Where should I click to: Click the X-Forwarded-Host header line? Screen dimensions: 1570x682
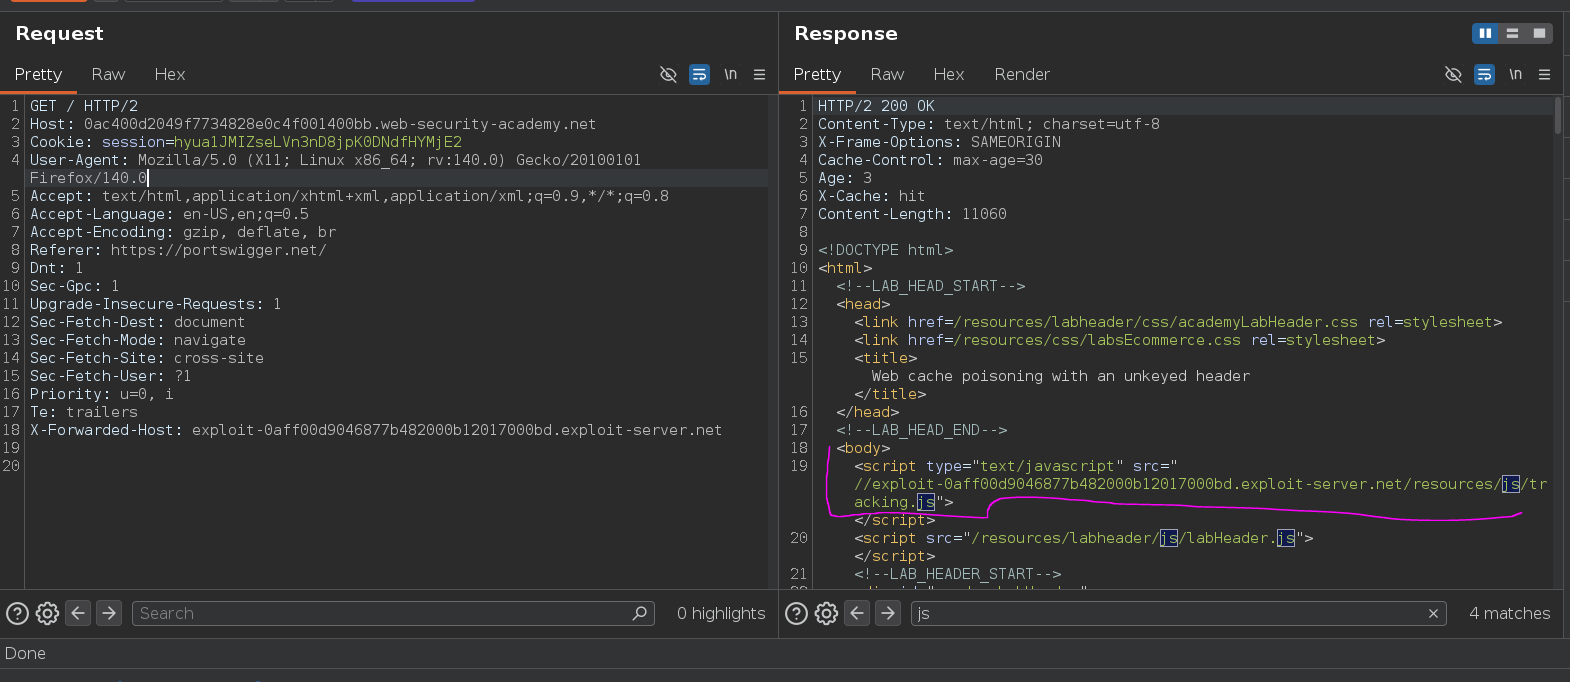[x=376, y=430]
